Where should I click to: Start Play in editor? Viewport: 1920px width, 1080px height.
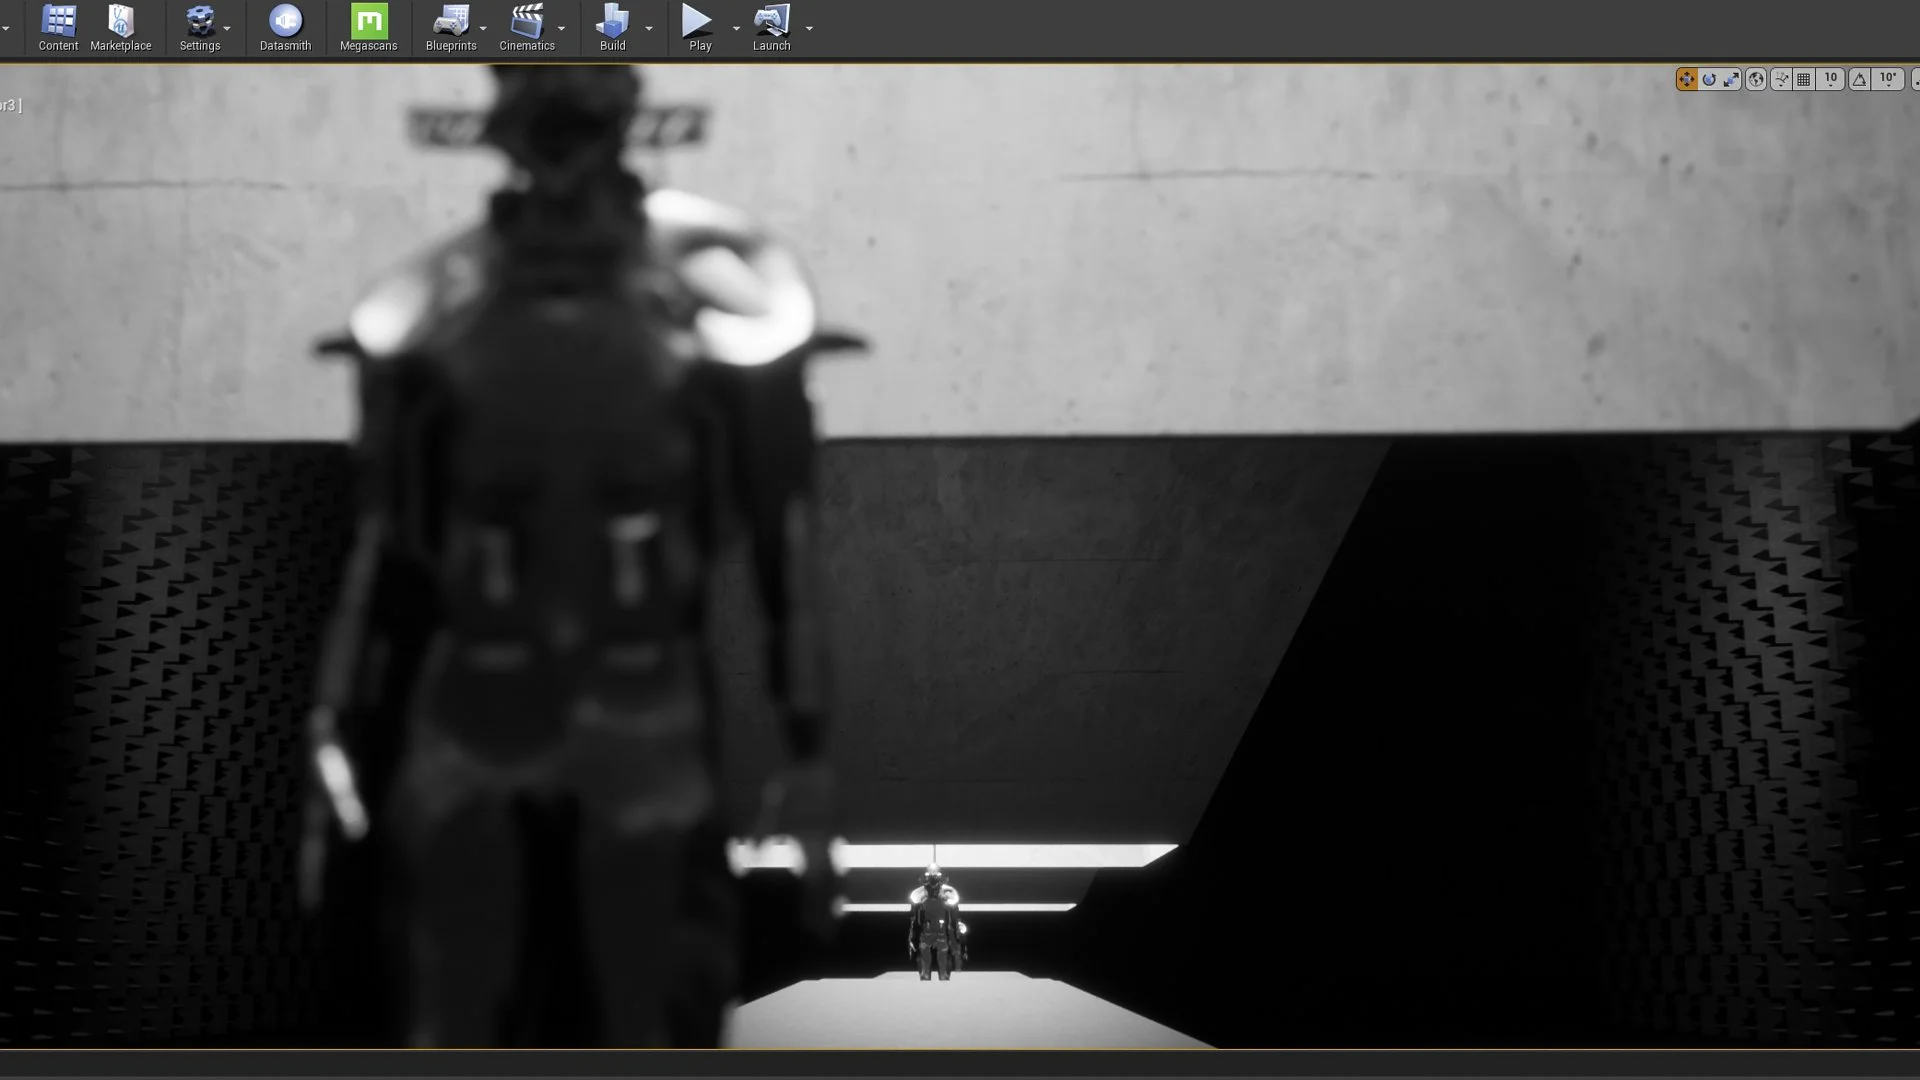pyautogui.click(x=700, y=28)
